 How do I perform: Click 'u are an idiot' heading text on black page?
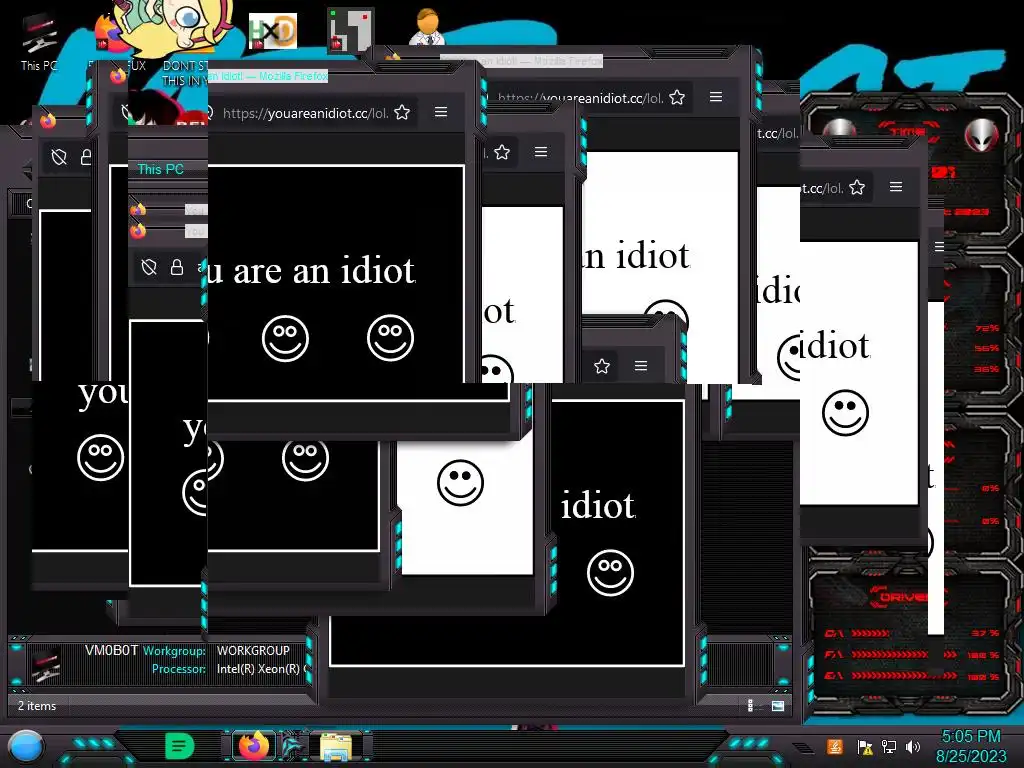(311, 270)
